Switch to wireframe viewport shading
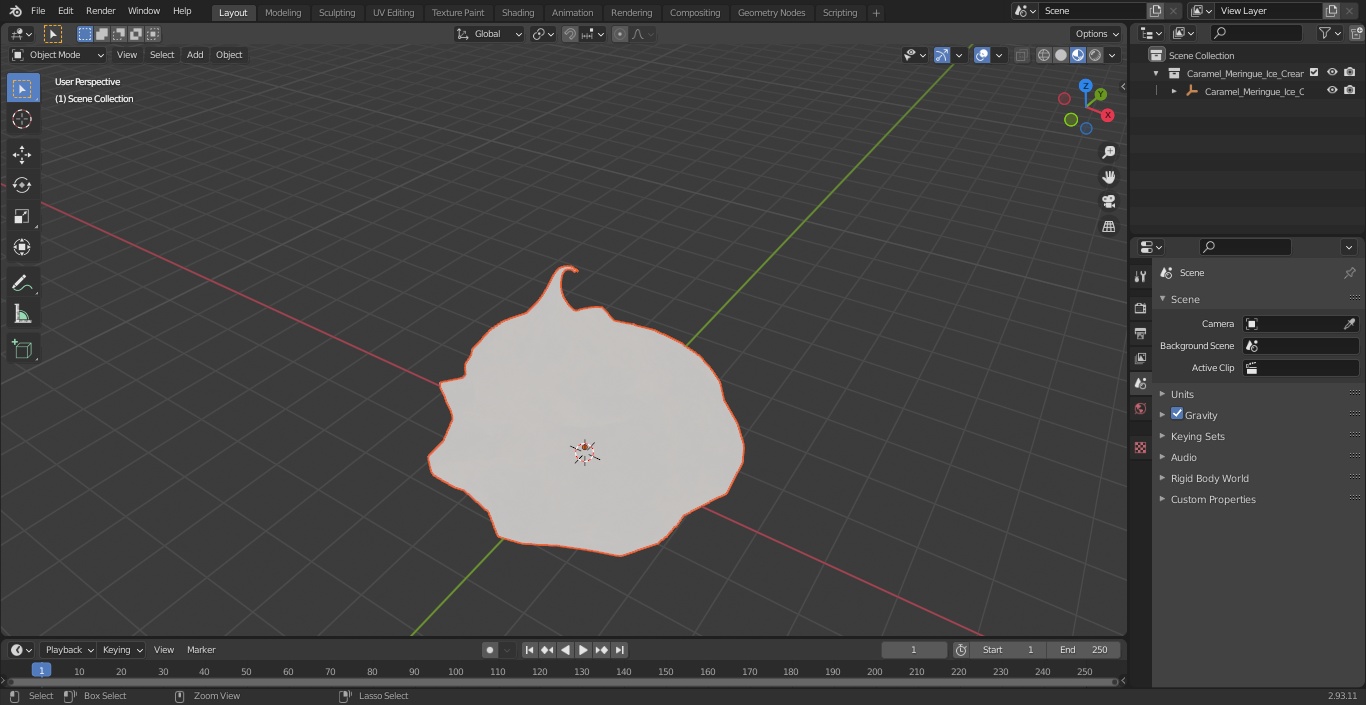 click(1044, 55)
